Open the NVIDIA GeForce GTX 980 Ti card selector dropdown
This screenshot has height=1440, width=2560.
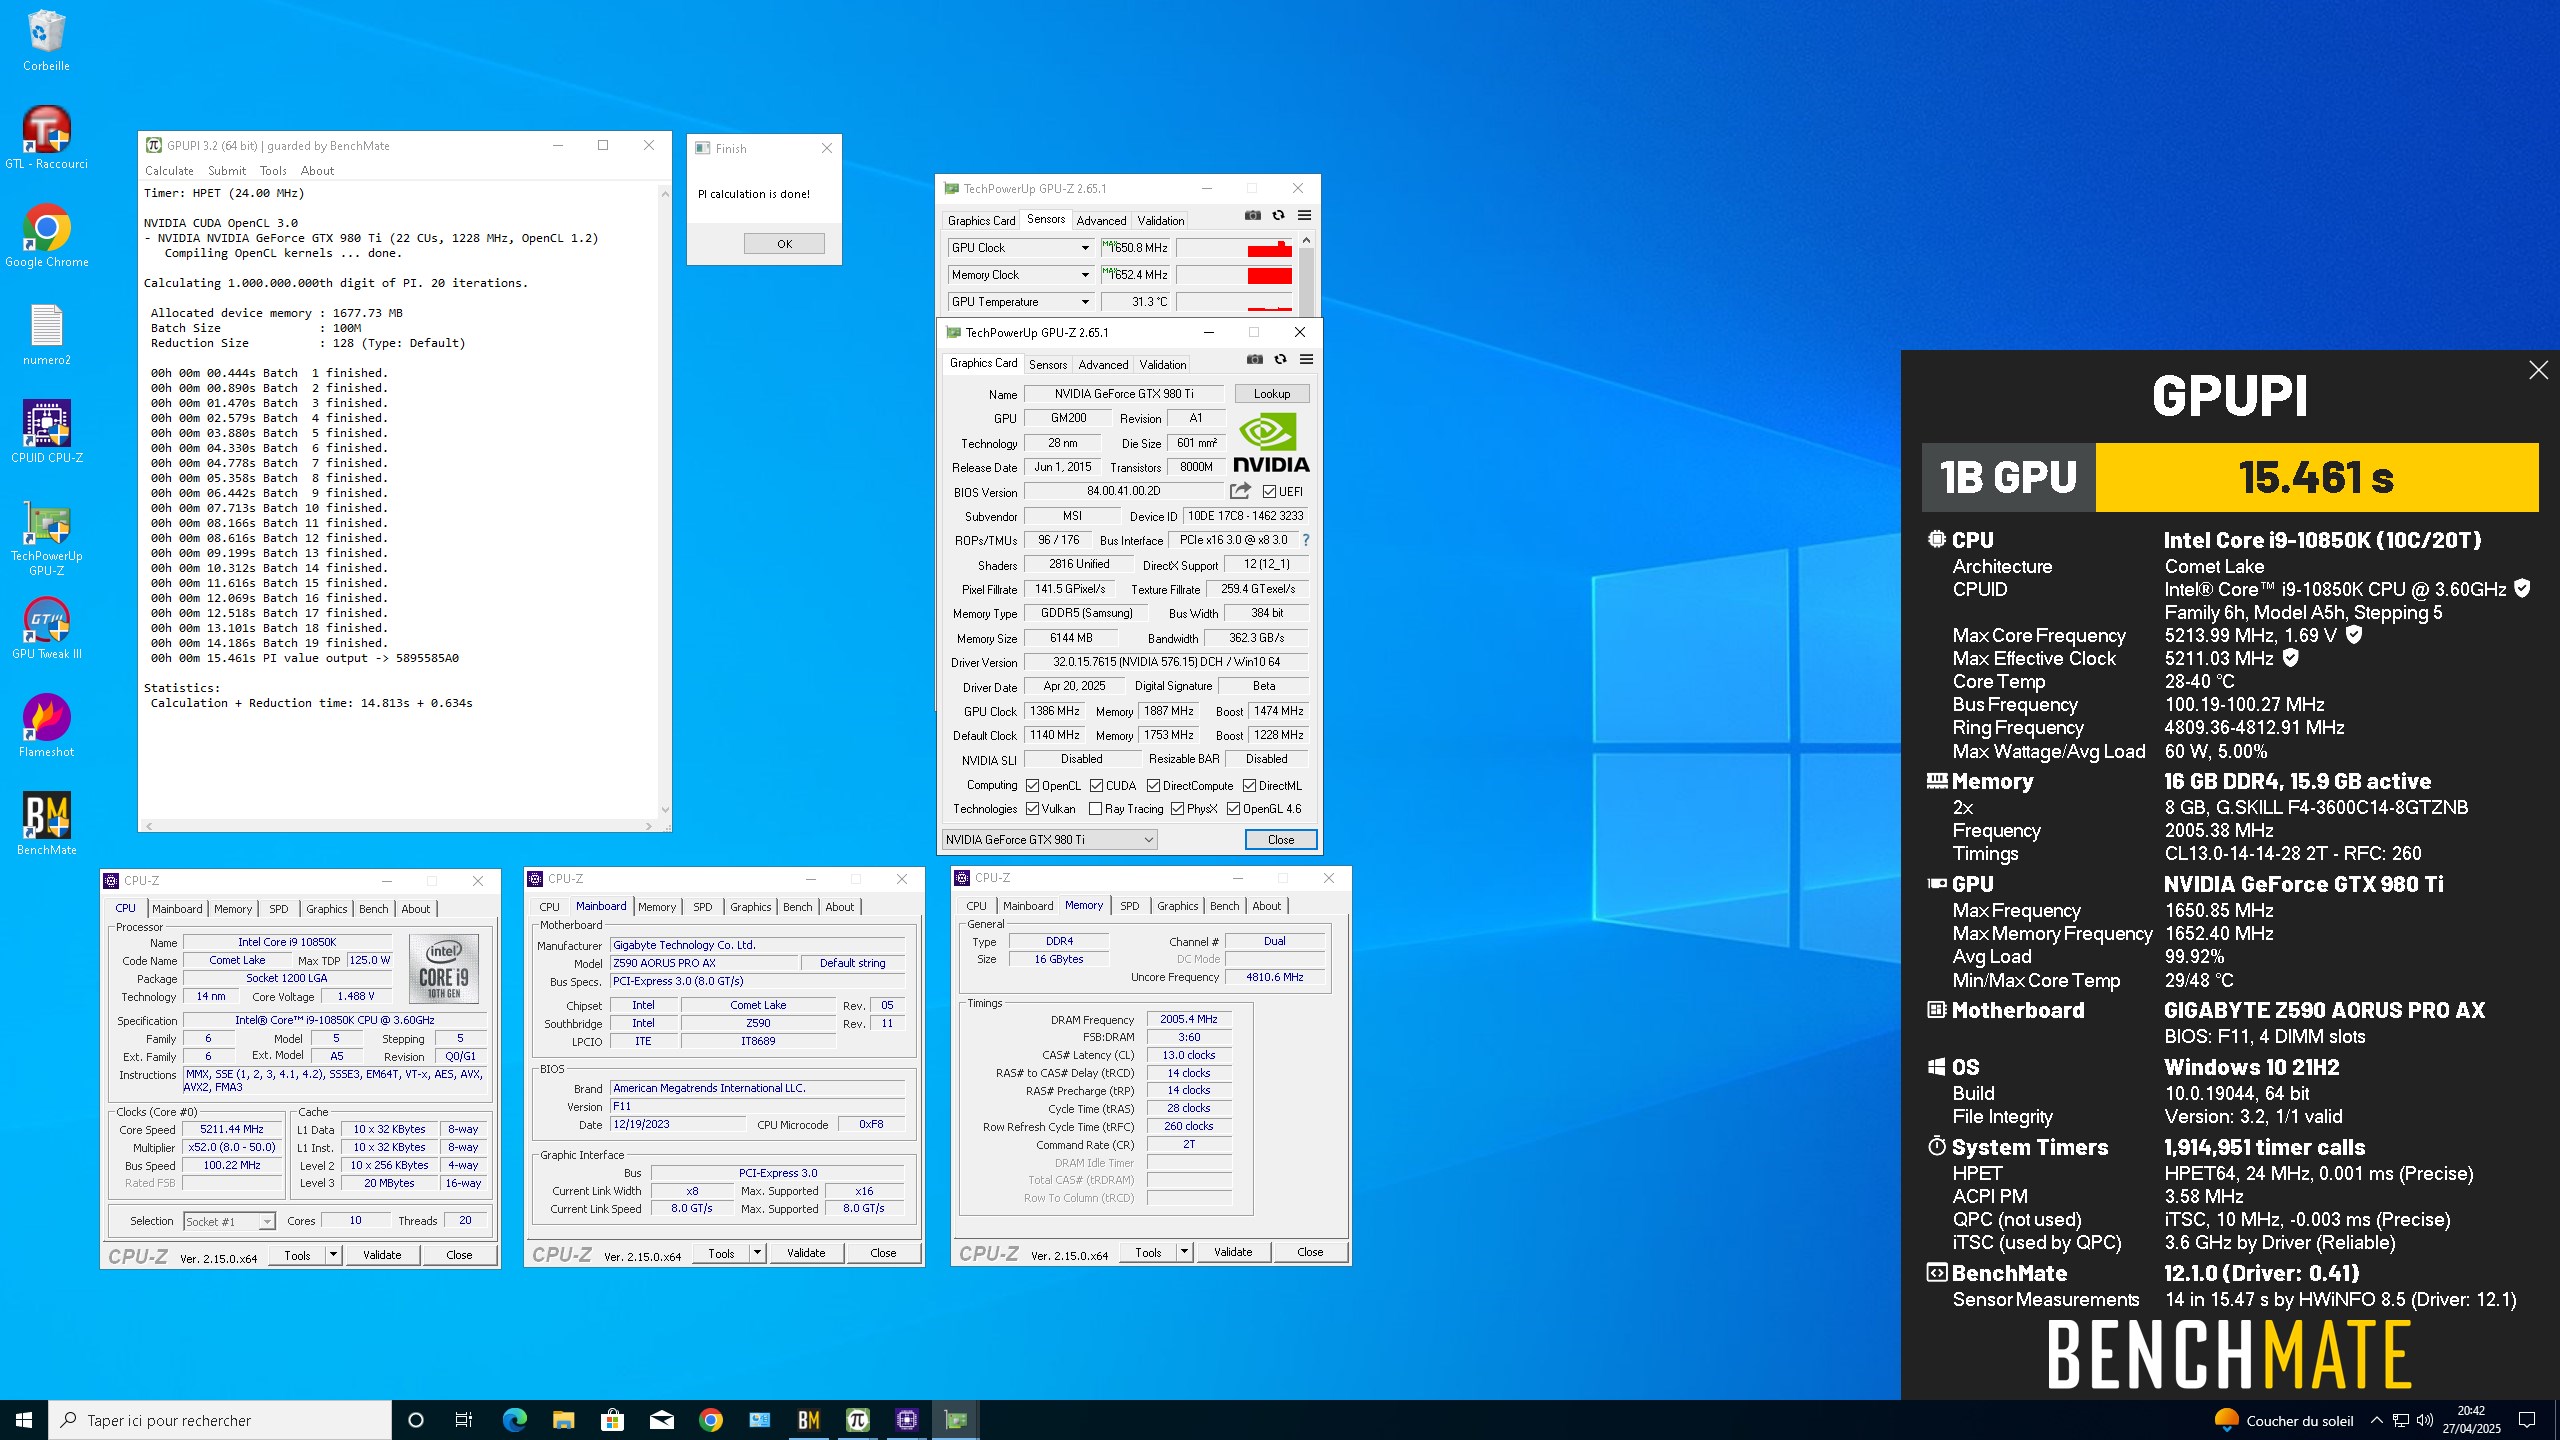(1049, 840)
